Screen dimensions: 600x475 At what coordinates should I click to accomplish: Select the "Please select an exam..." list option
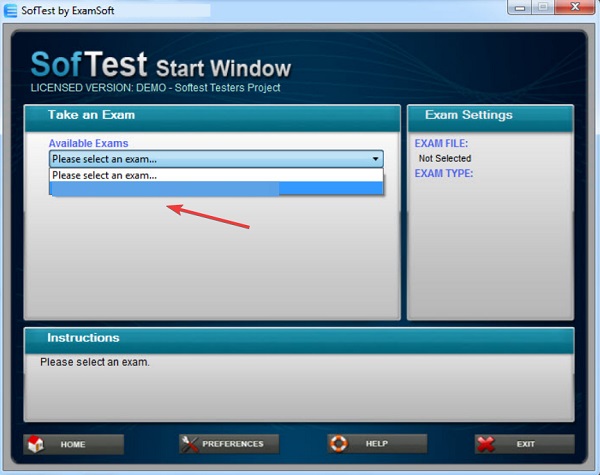(x=216, y=175)
